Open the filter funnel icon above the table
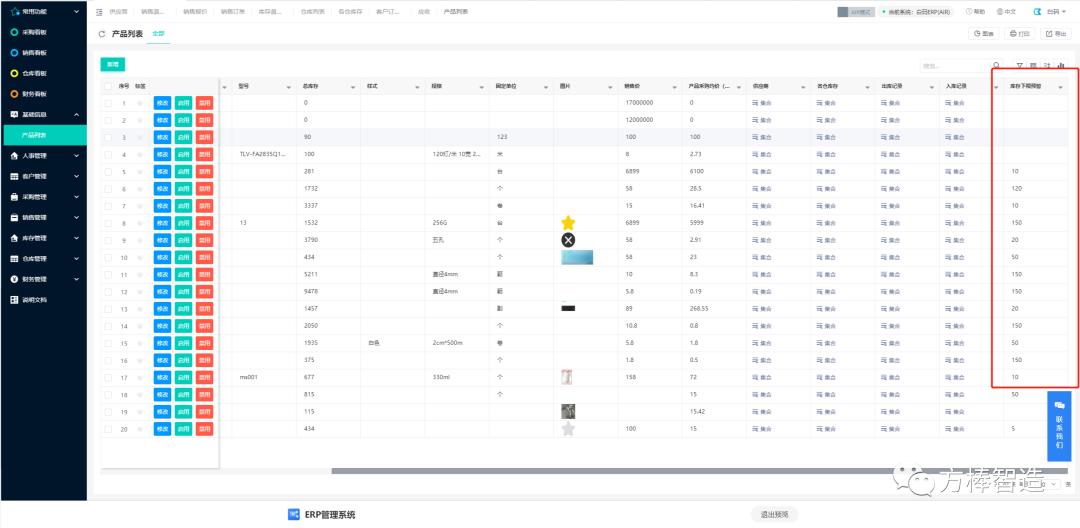Image resolution: width=1080 pixels, height=528 pixels. click(x=1020, y=65)
